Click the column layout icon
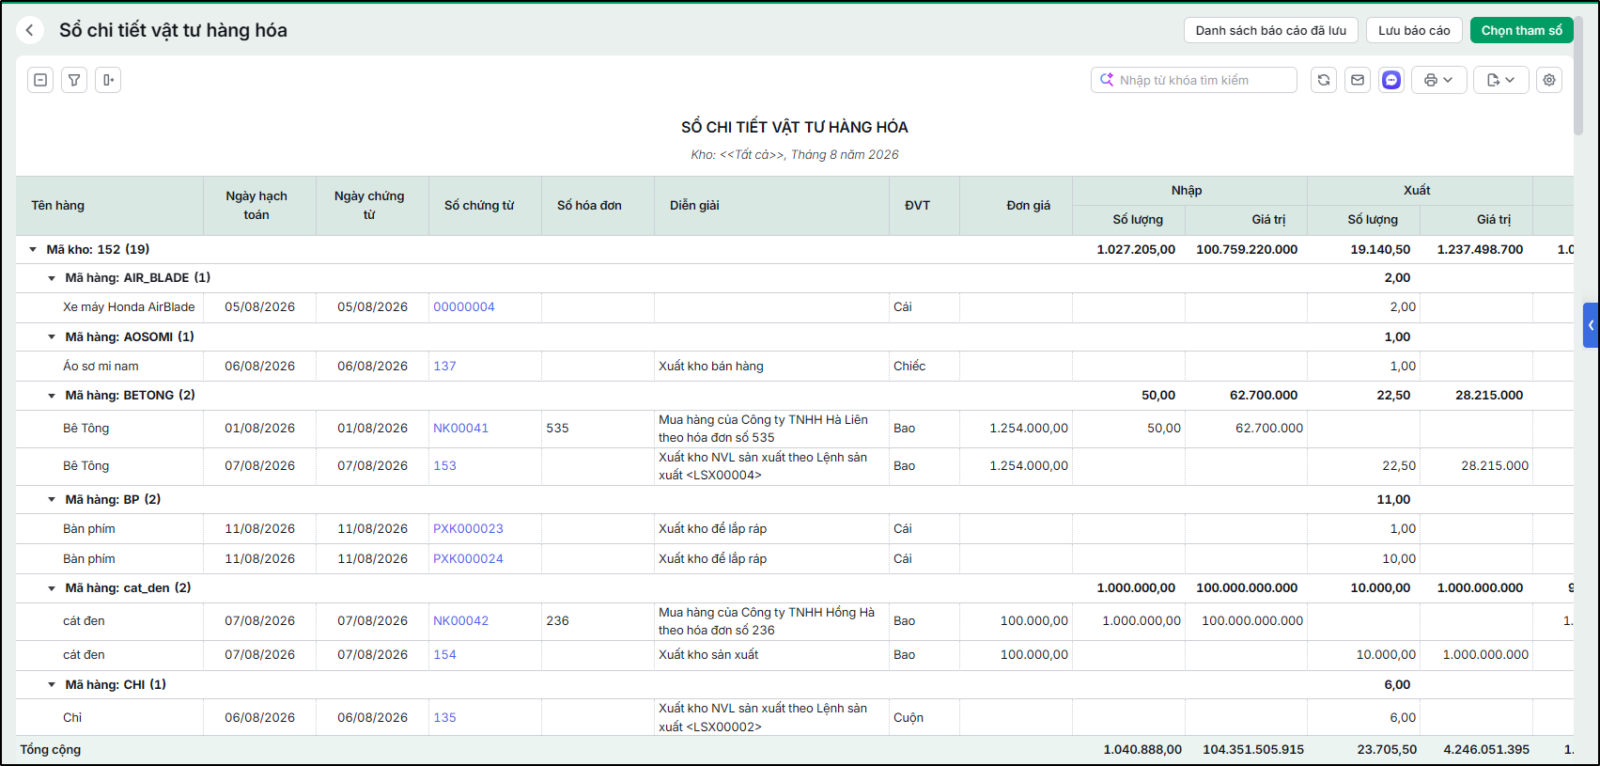 108,80
